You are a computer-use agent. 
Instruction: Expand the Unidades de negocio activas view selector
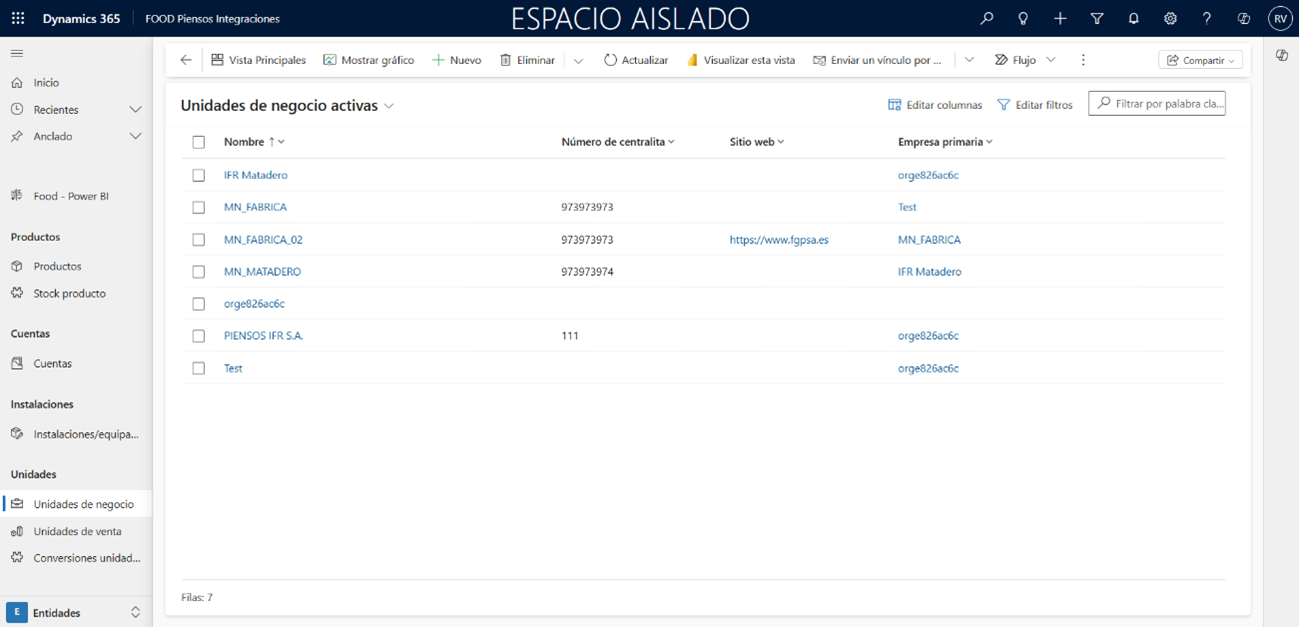click(x=389, y=106)
